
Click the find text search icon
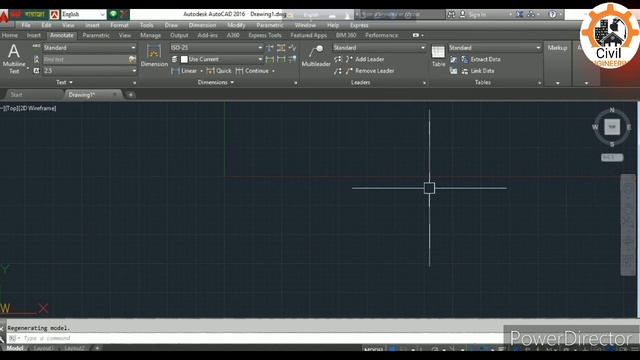132,60
